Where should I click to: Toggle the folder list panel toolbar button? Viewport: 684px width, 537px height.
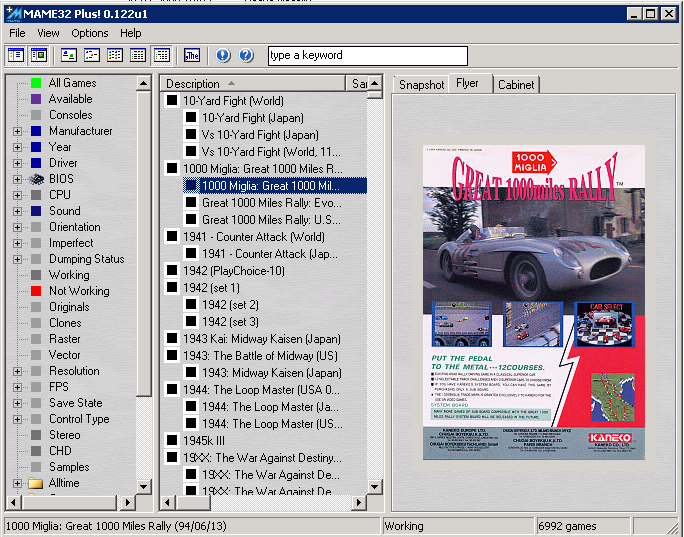coord(15,55)
